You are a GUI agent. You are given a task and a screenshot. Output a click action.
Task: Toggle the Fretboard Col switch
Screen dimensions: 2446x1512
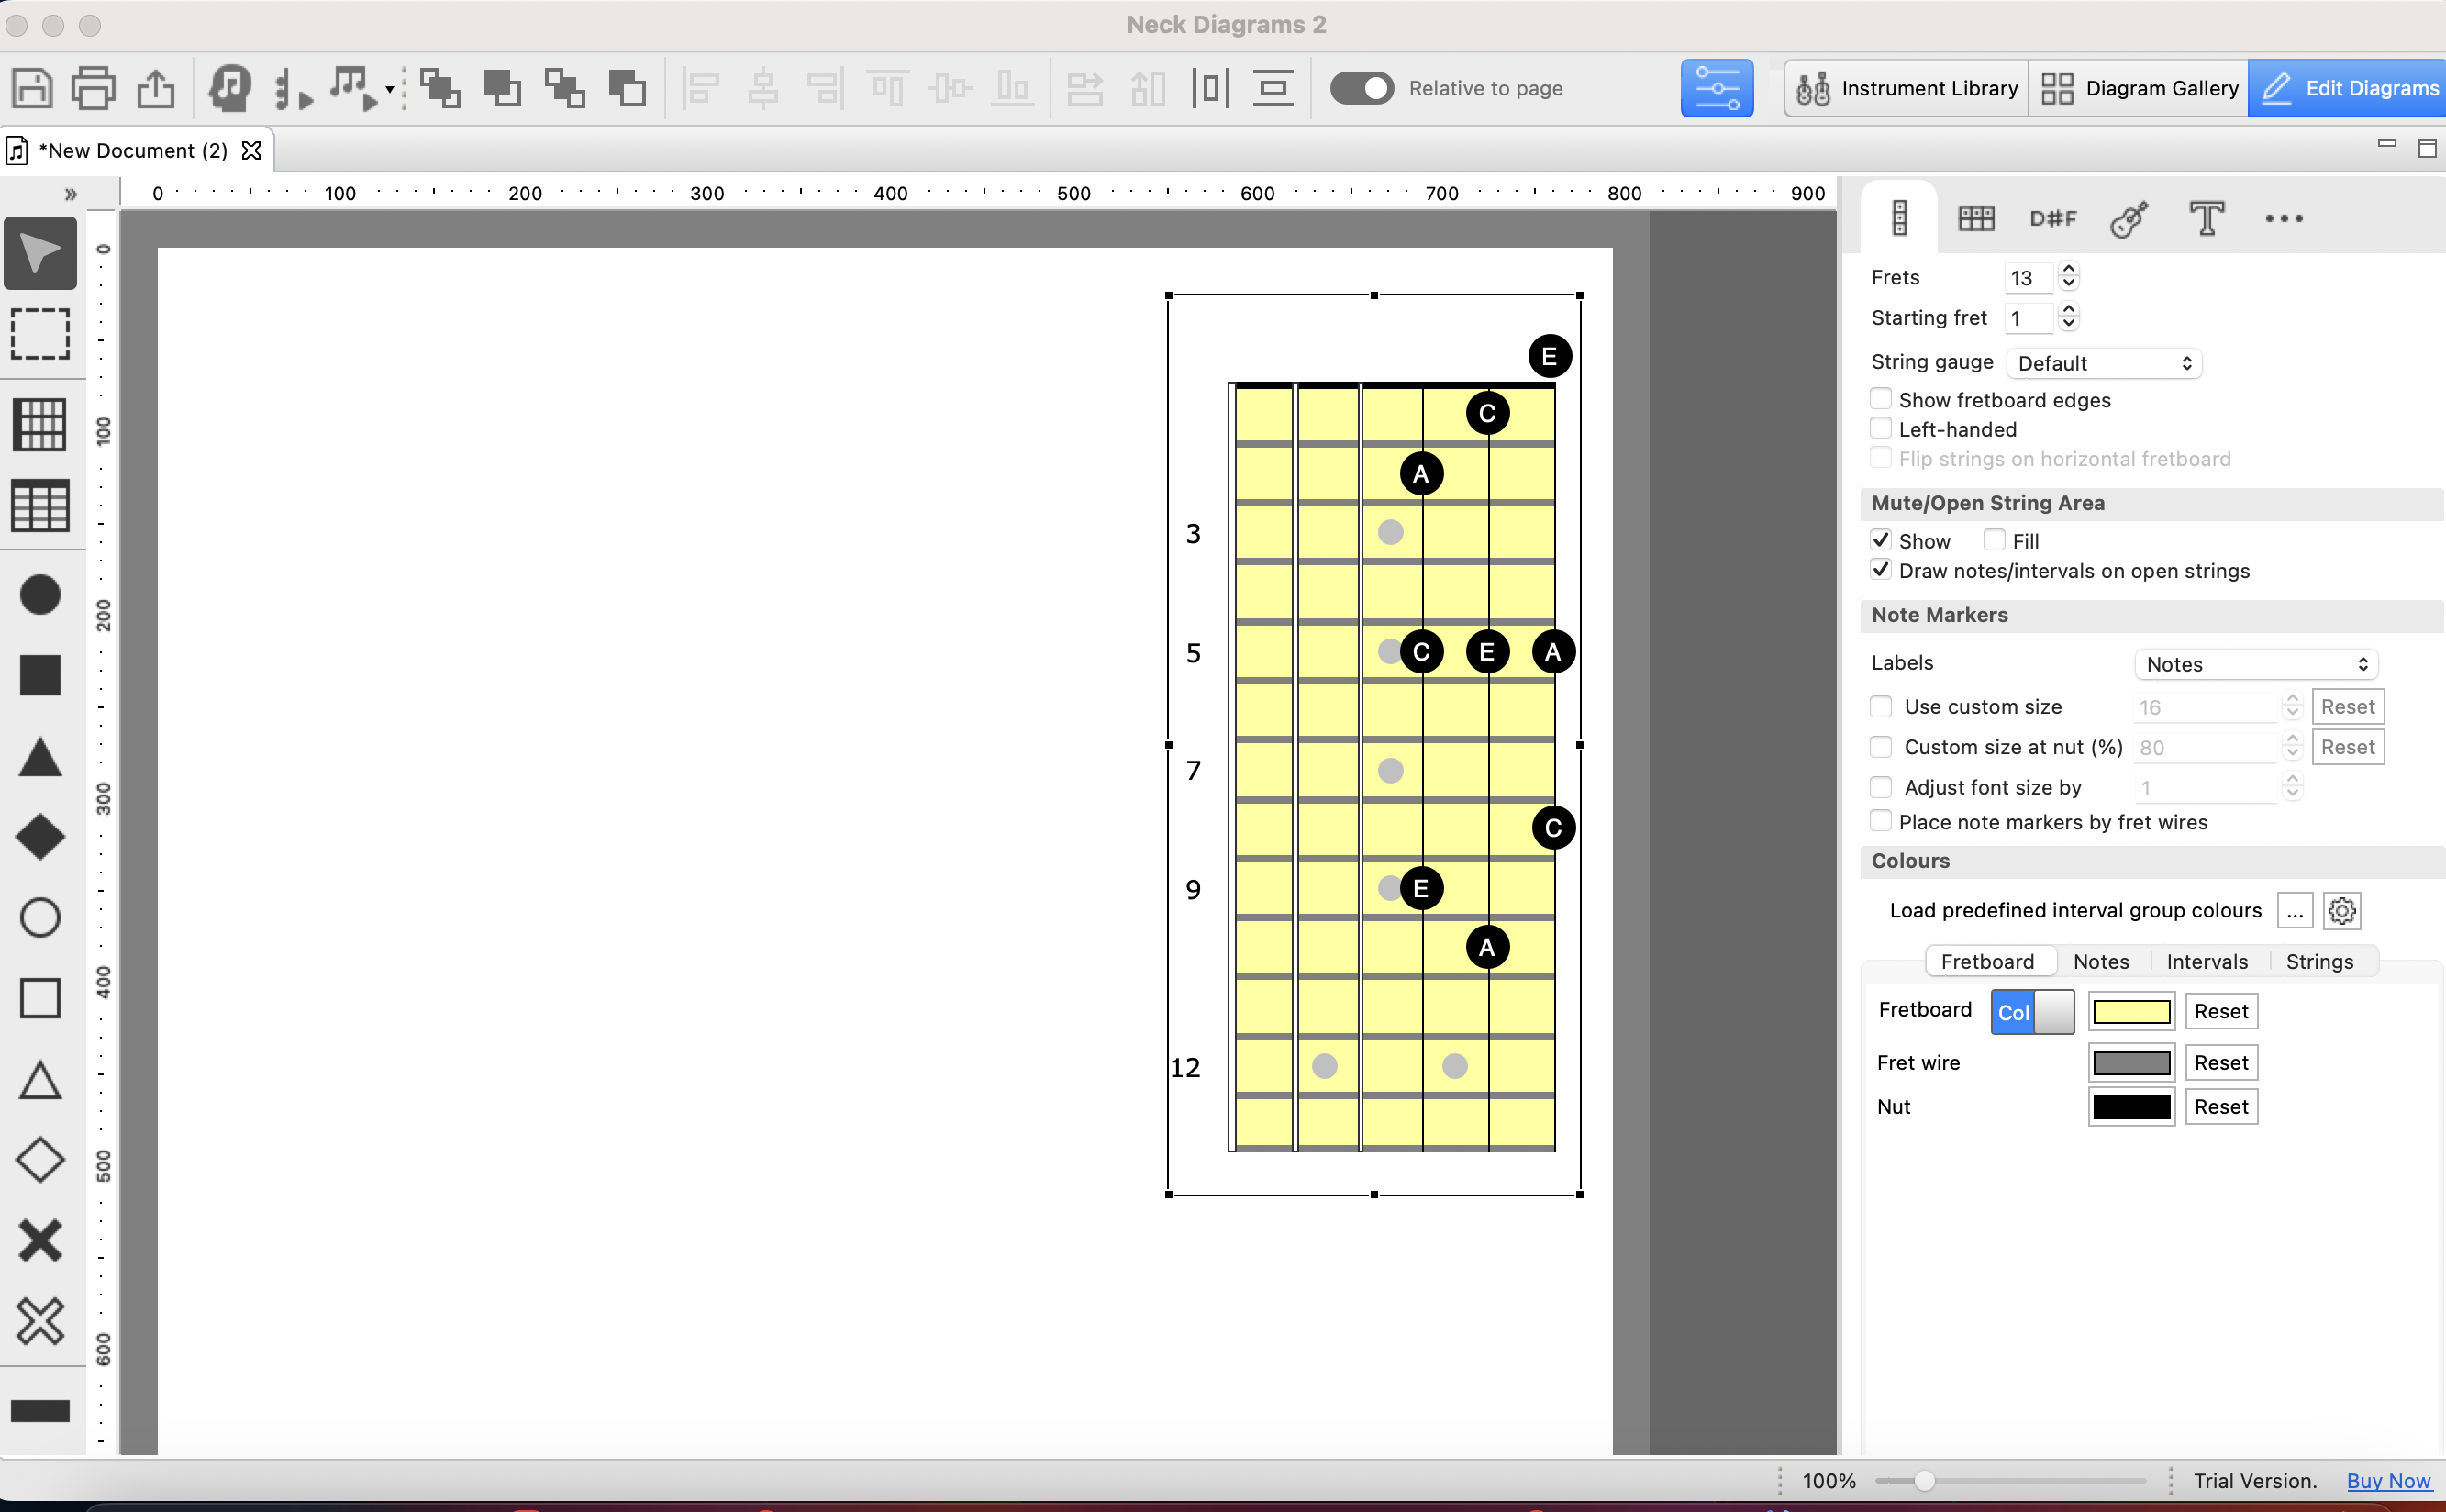coord(2032,1012)
